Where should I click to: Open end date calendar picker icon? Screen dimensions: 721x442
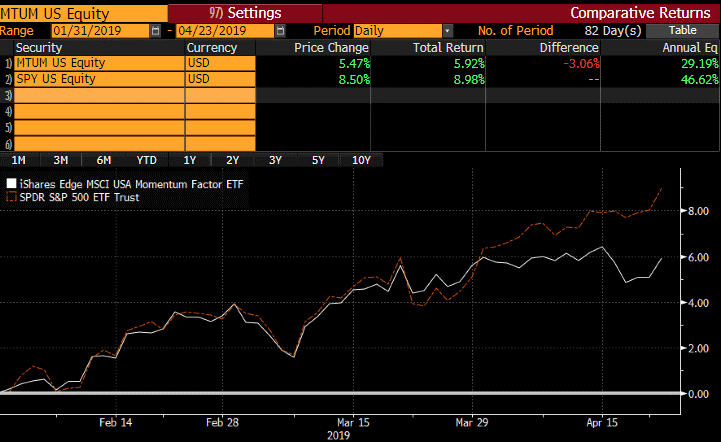[x=280, y=31]
